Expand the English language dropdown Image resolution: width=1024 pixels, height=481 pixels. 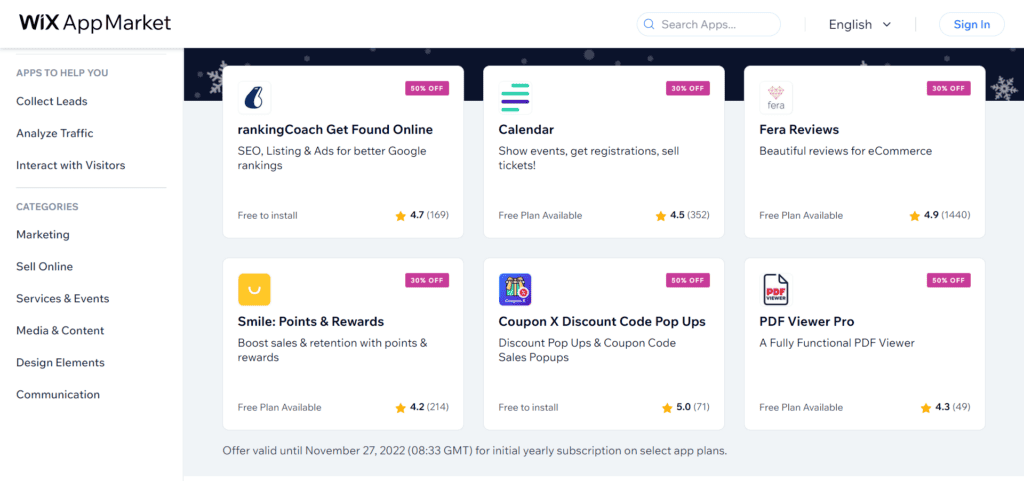[x=860, y=24]
